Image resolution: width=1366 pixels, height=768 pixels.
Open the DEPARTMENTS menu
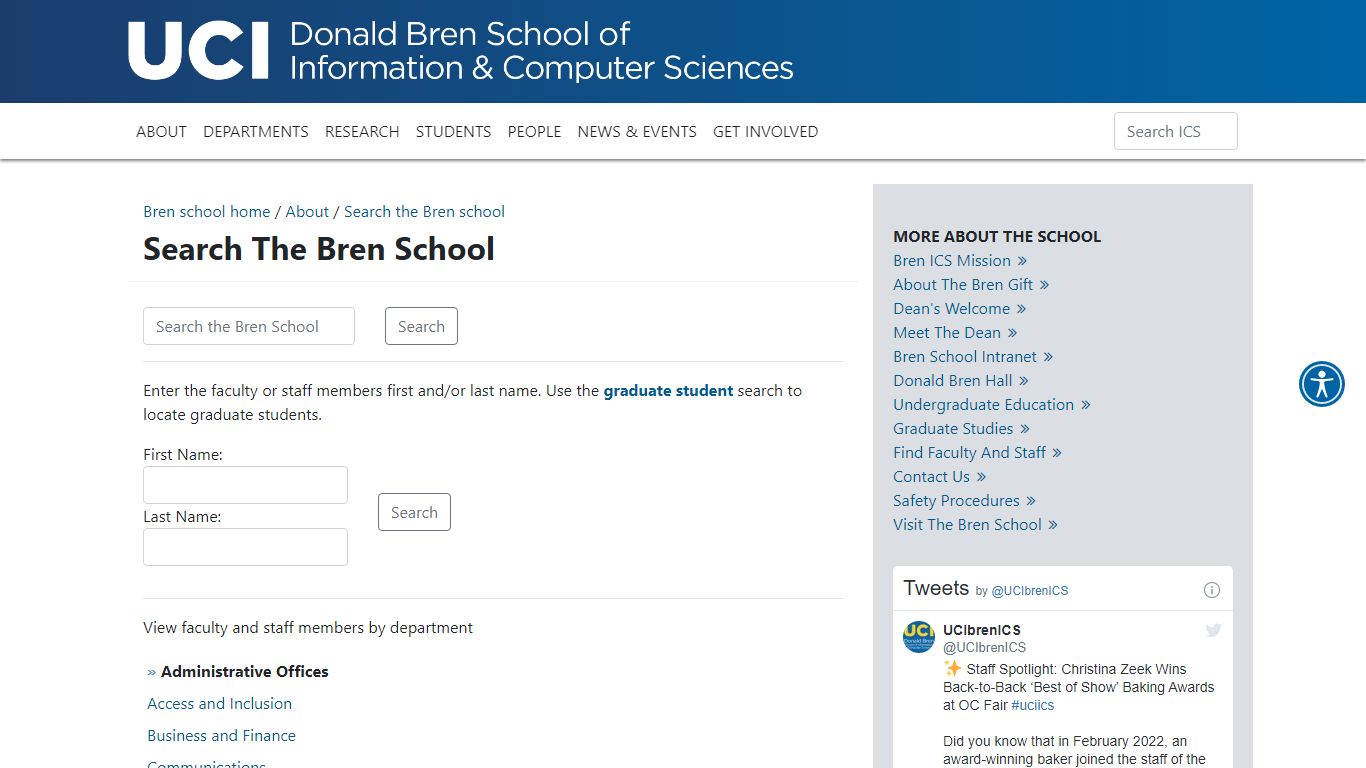point(256,131)
